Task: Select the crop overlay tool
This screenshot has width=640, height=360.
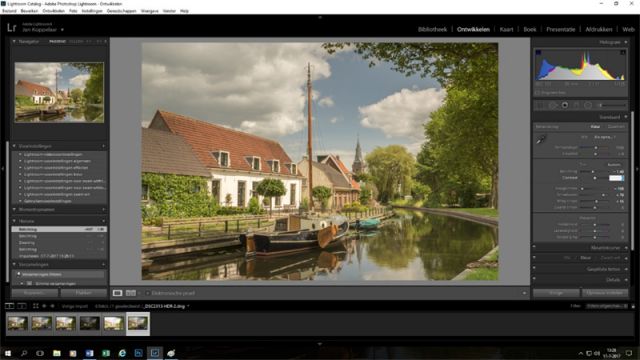Action: [540, 105]
